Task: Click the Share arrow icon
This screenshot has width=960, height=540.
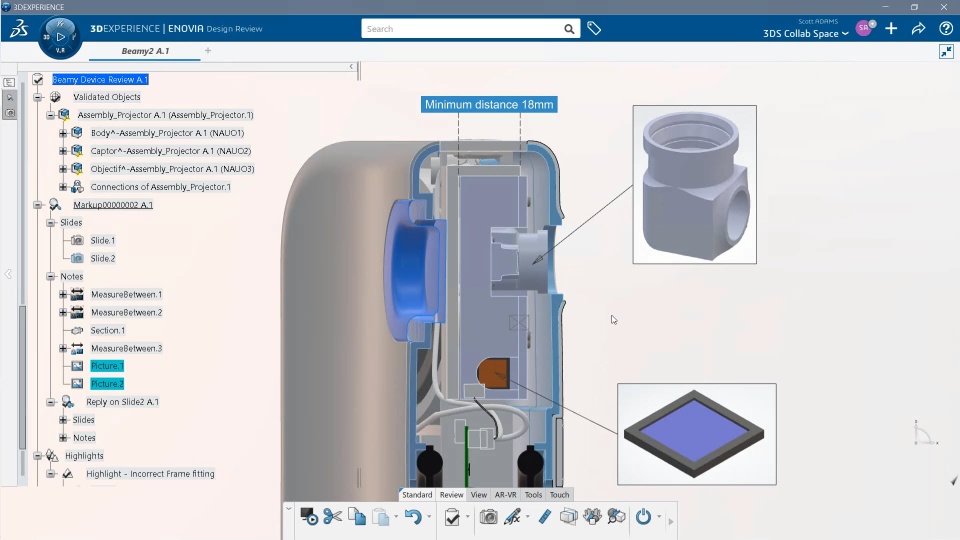Action: [918, 28]
